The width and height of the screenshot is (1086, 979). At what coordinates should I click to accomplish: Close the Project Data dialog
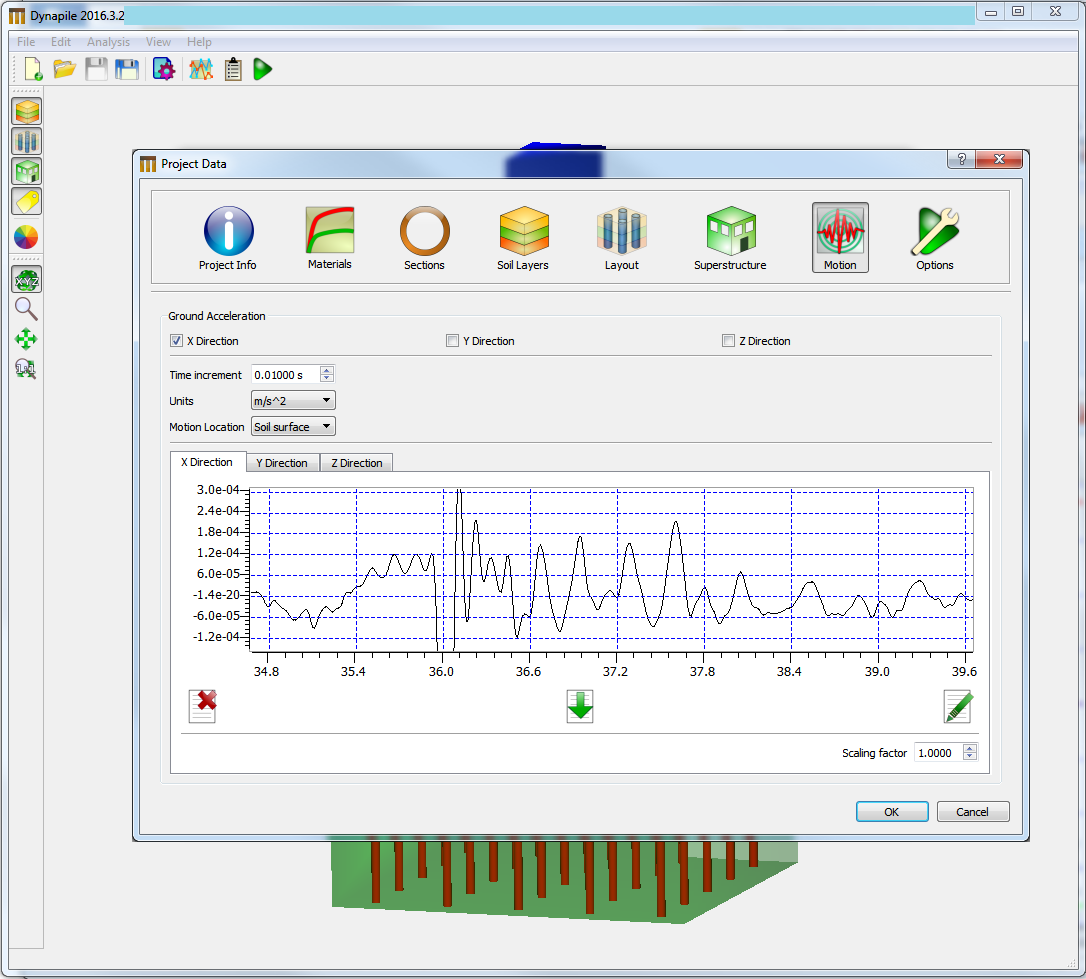click(x=999, y=159)
